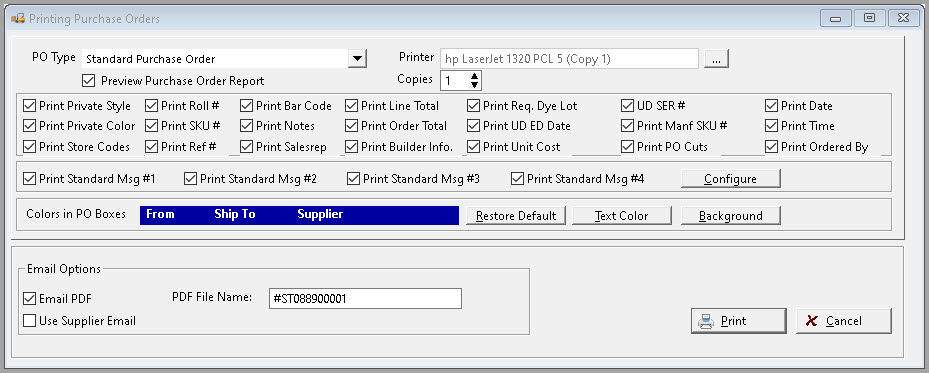Toggle Print Time checkbox

point(771,126)
